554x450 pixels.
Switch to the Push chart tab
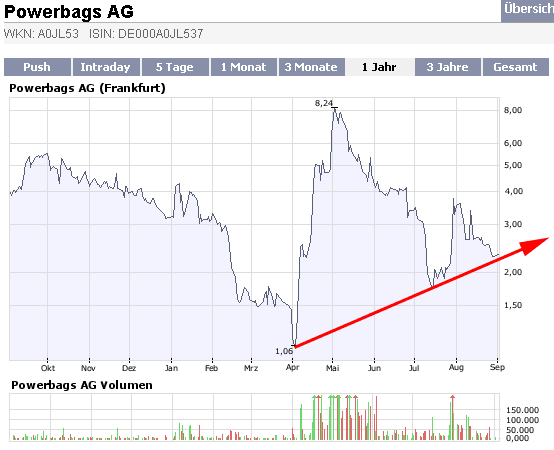[37, 67]
